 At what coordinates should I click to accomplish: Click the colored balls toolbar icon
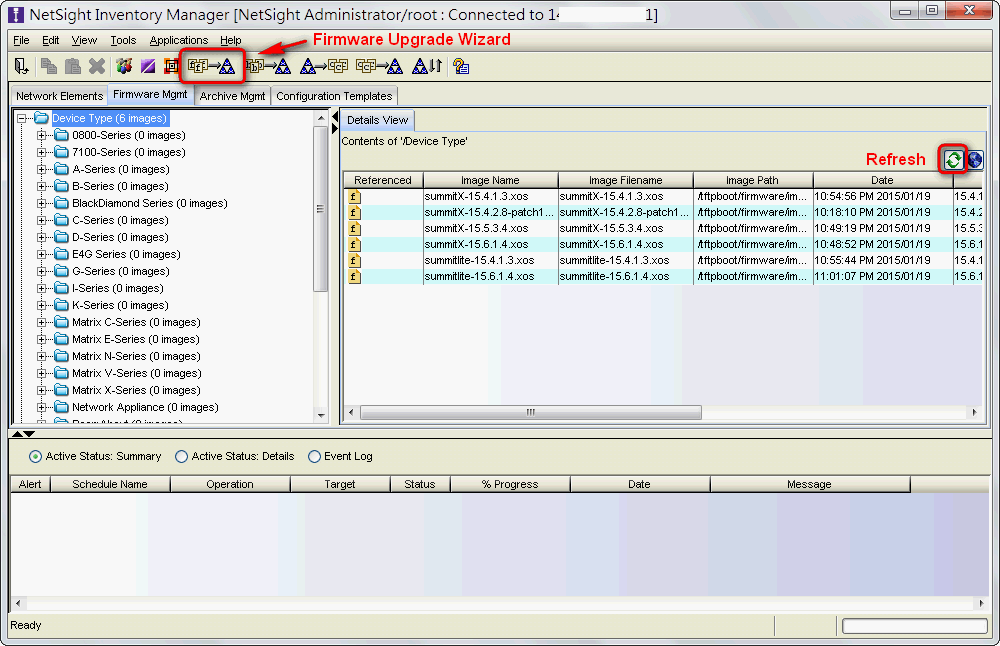click(x=124, y=66)
